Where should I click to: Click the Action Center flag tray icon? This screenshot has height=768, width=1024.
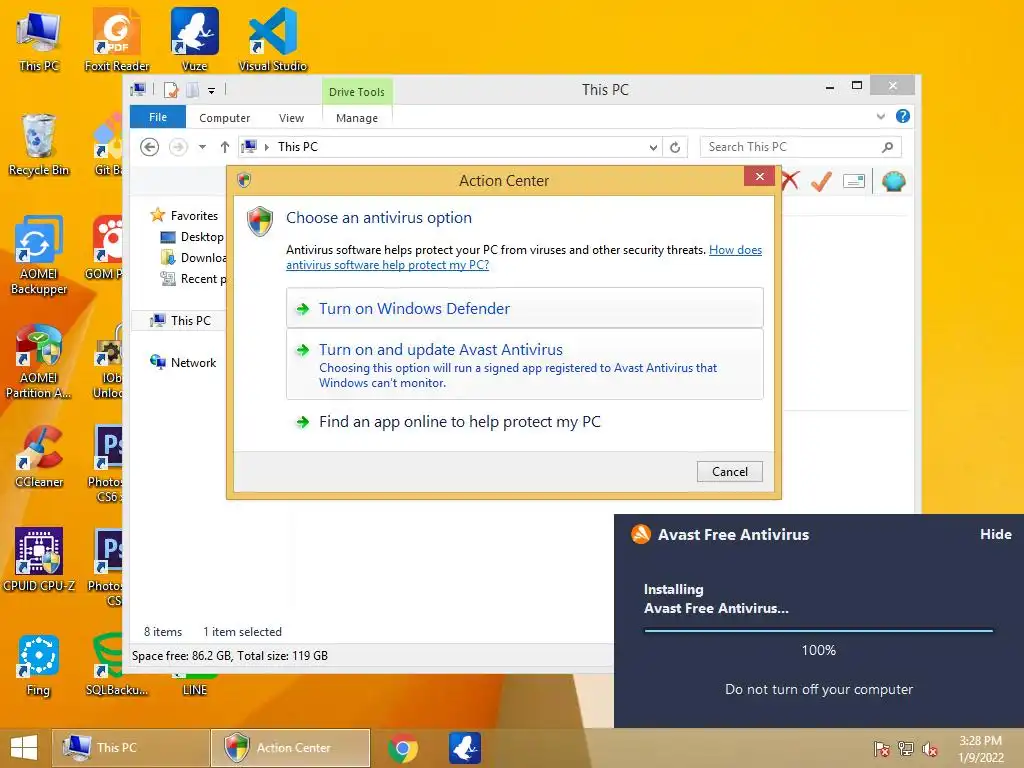(882, 748)
